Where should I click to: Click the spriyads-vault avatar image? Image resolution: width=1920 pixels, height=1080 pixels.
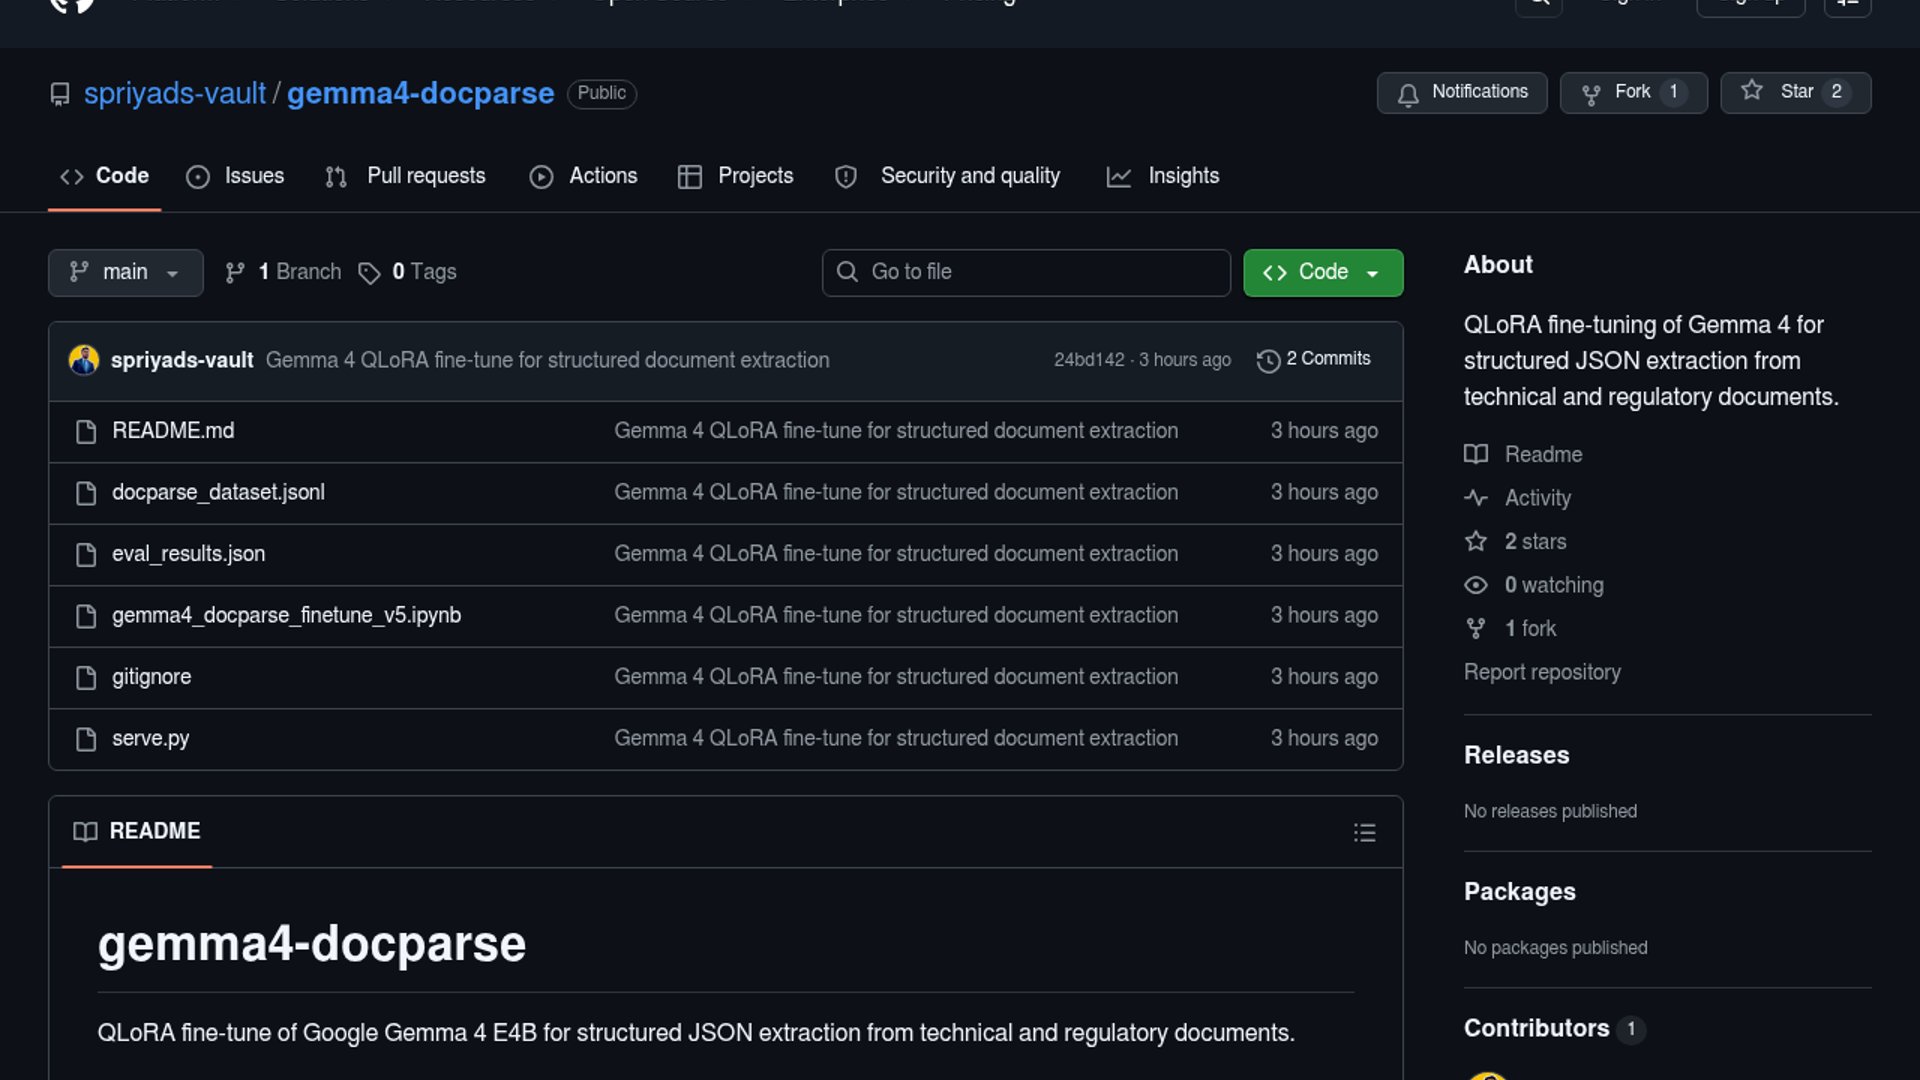pos(84,360)
